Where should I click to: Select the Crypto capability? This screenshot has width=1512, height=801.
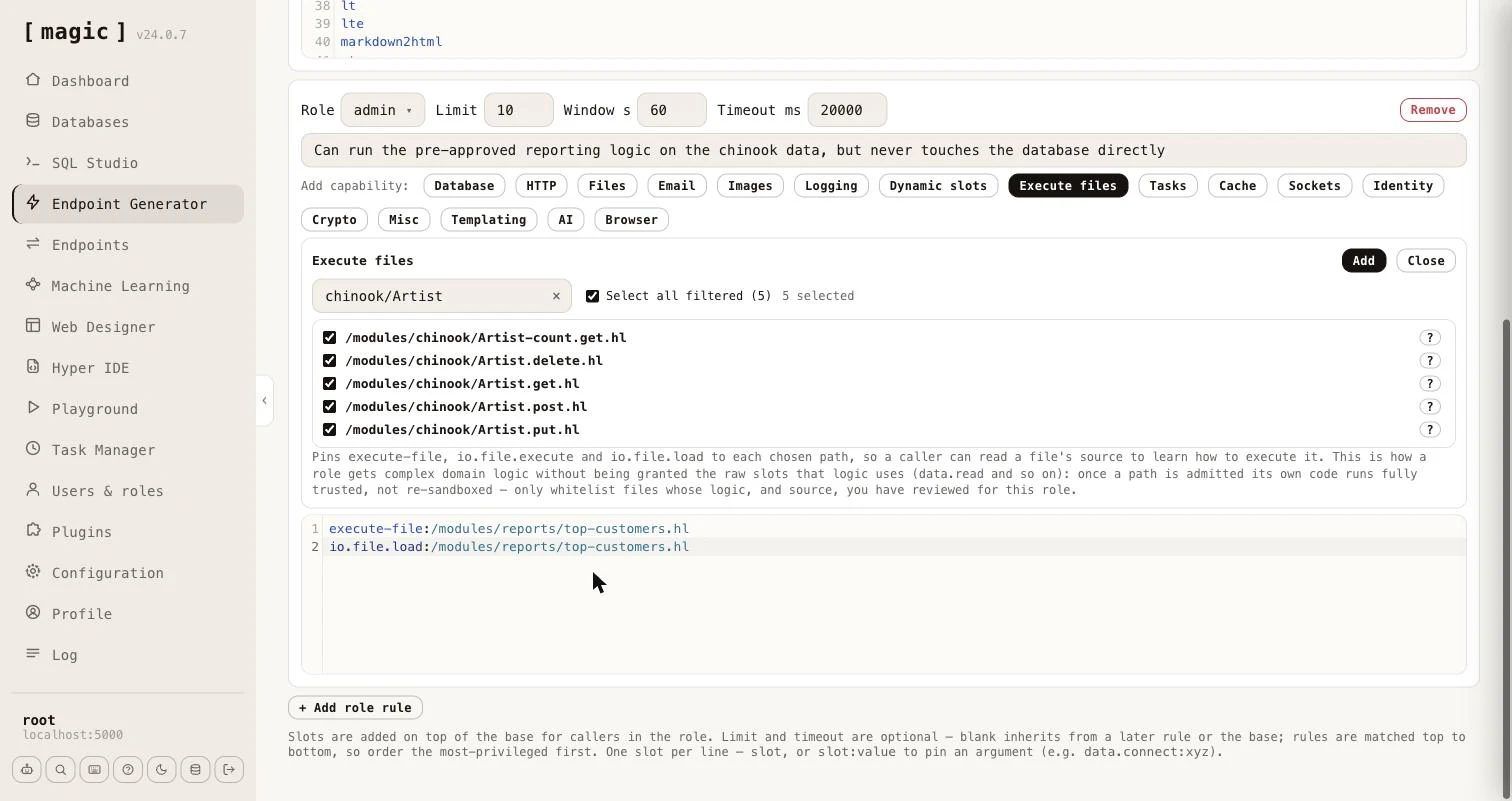[x=334, y=220]
